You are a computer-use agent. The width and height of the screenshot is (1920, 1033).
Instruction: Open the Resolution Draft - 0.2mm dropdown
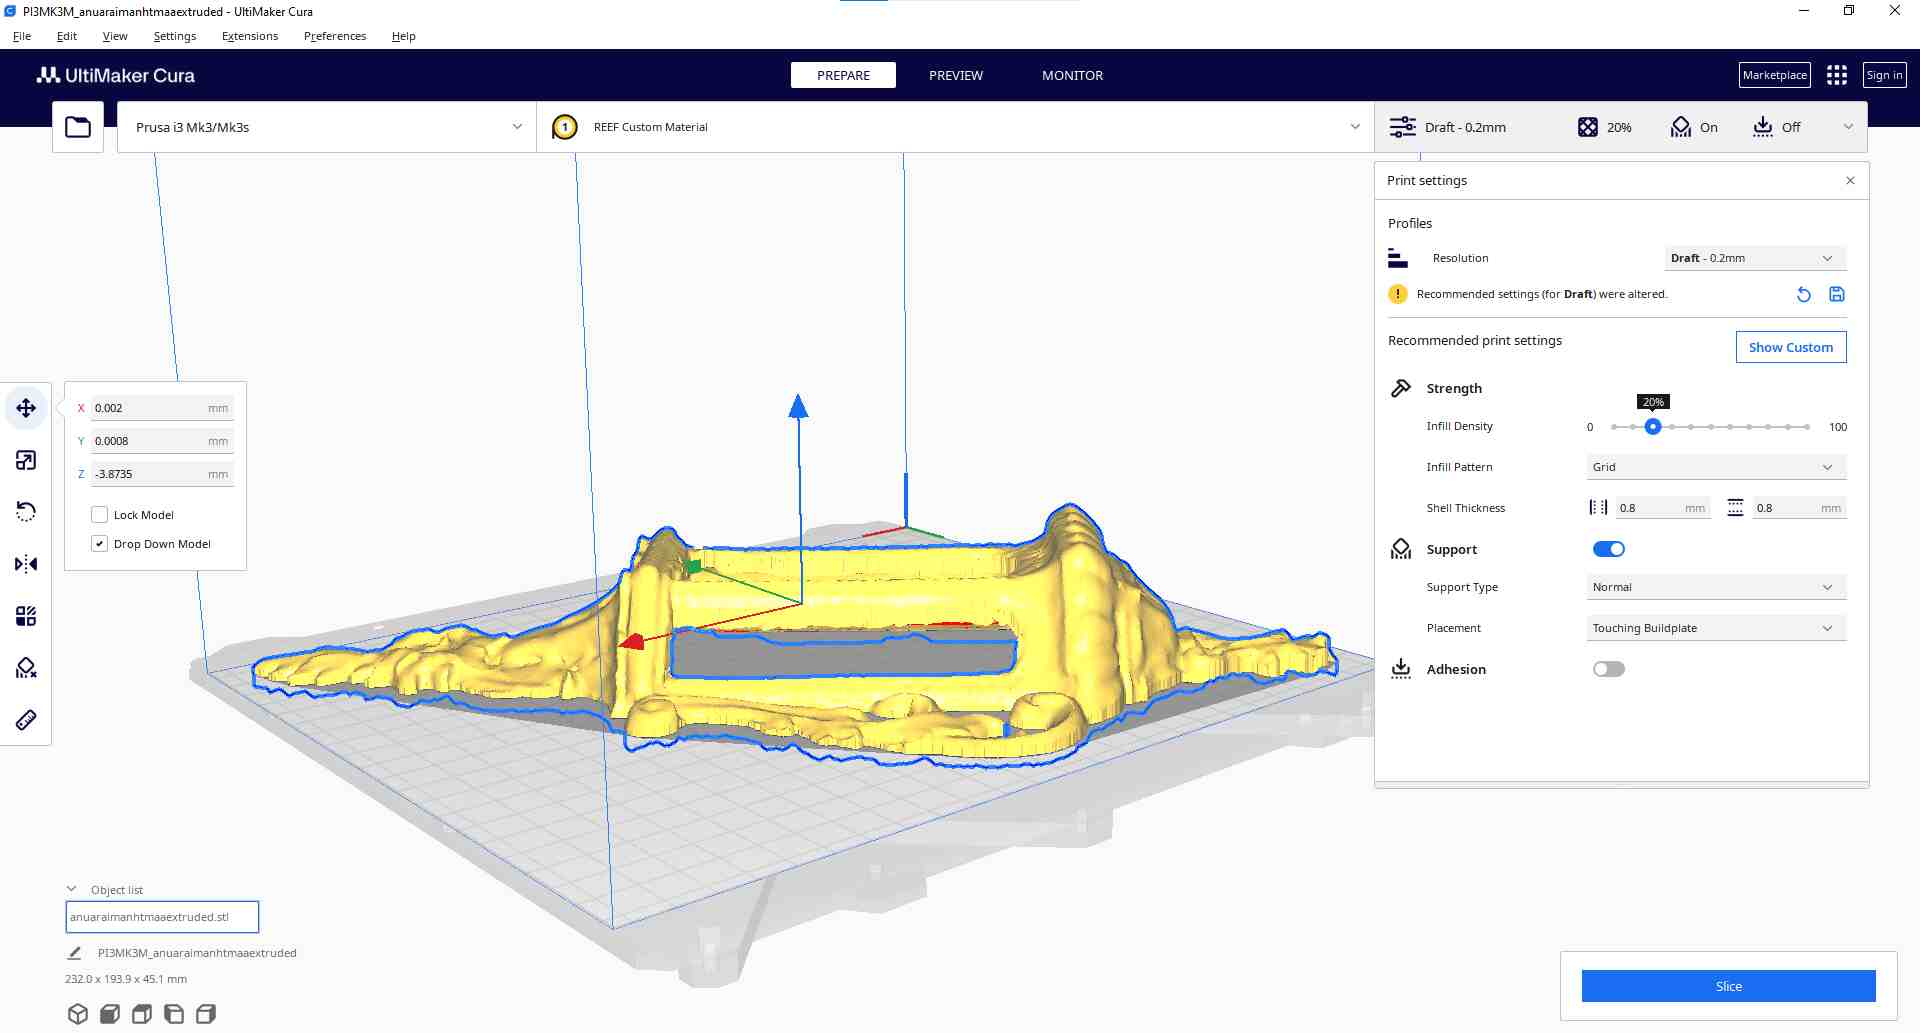coord(1755,258)
